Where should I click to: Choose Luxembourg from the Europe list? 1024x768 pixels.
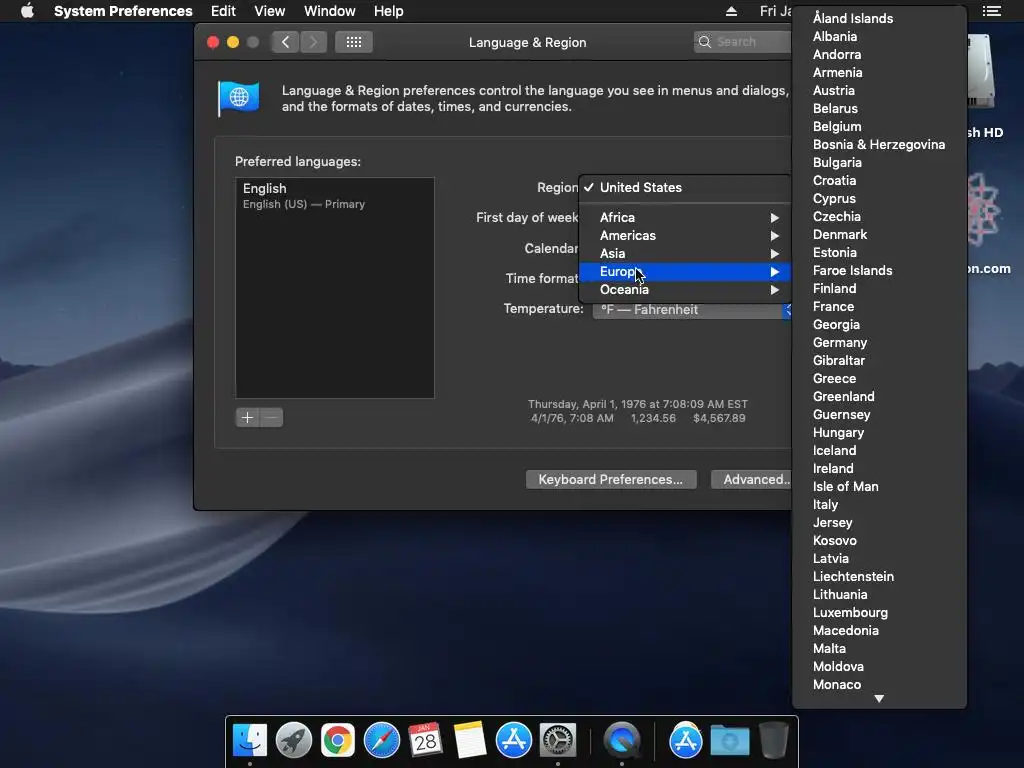[x=879, y=613]
